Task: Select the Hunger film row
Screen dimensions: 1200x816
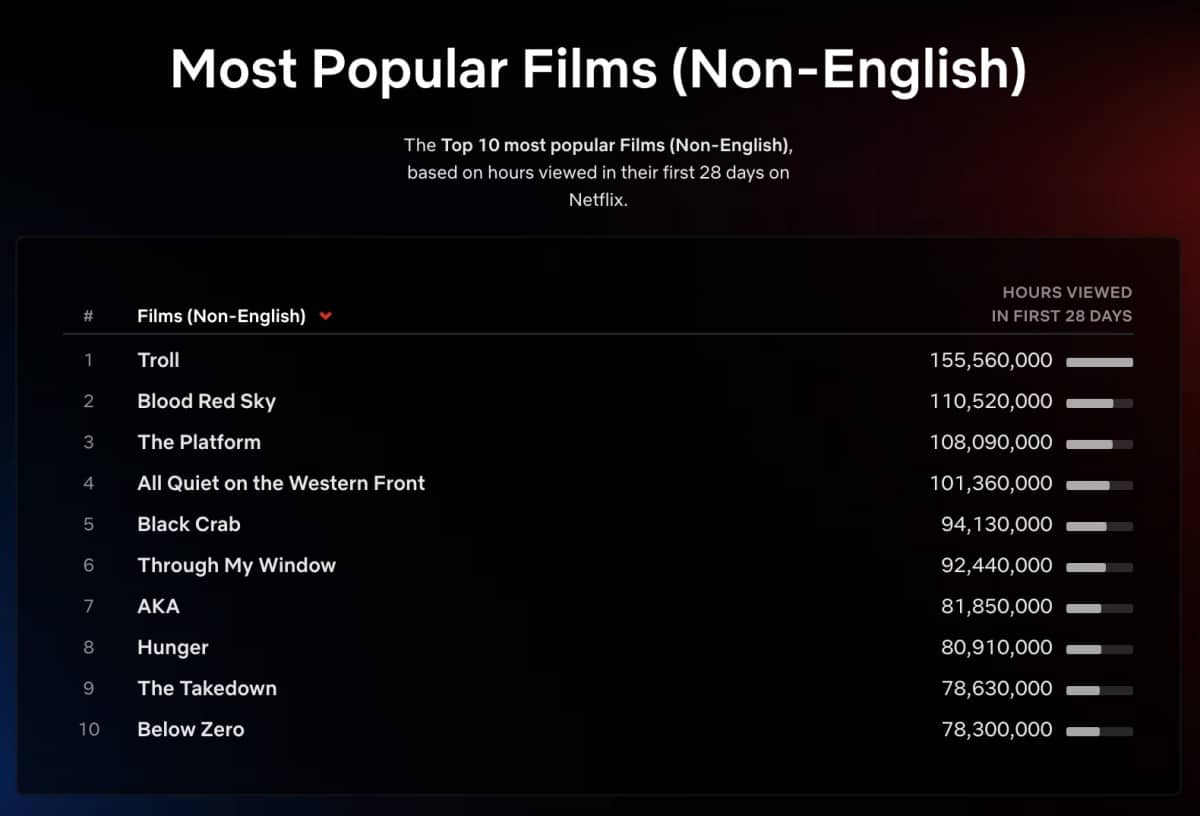Action: [x=173, y=647]
